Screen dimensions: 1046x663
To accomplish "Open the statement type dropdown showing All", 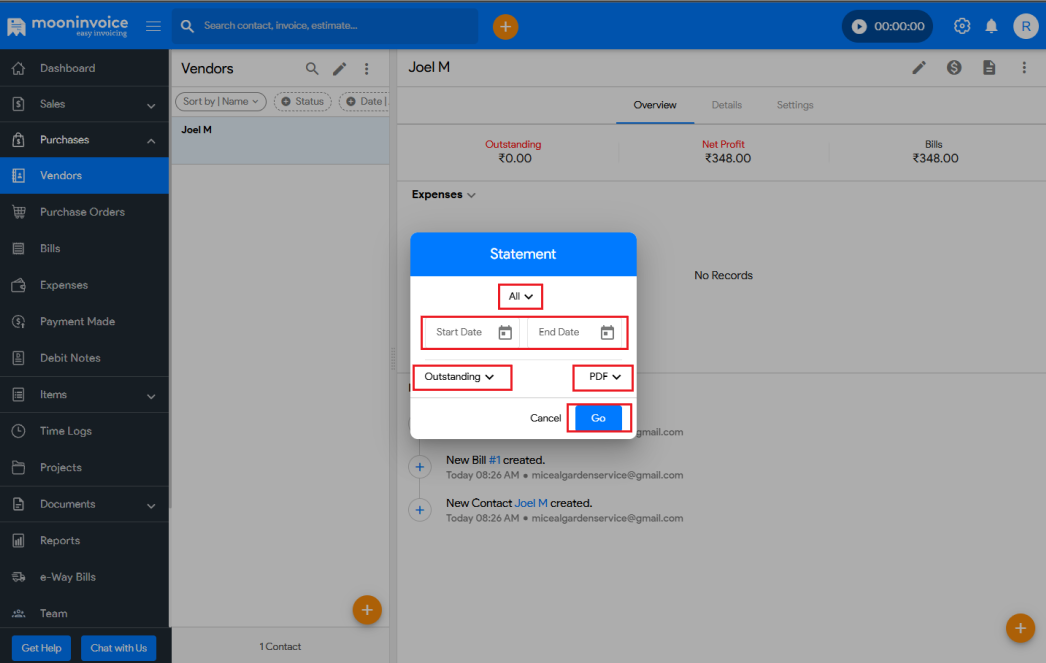I will tap(519, 296).
